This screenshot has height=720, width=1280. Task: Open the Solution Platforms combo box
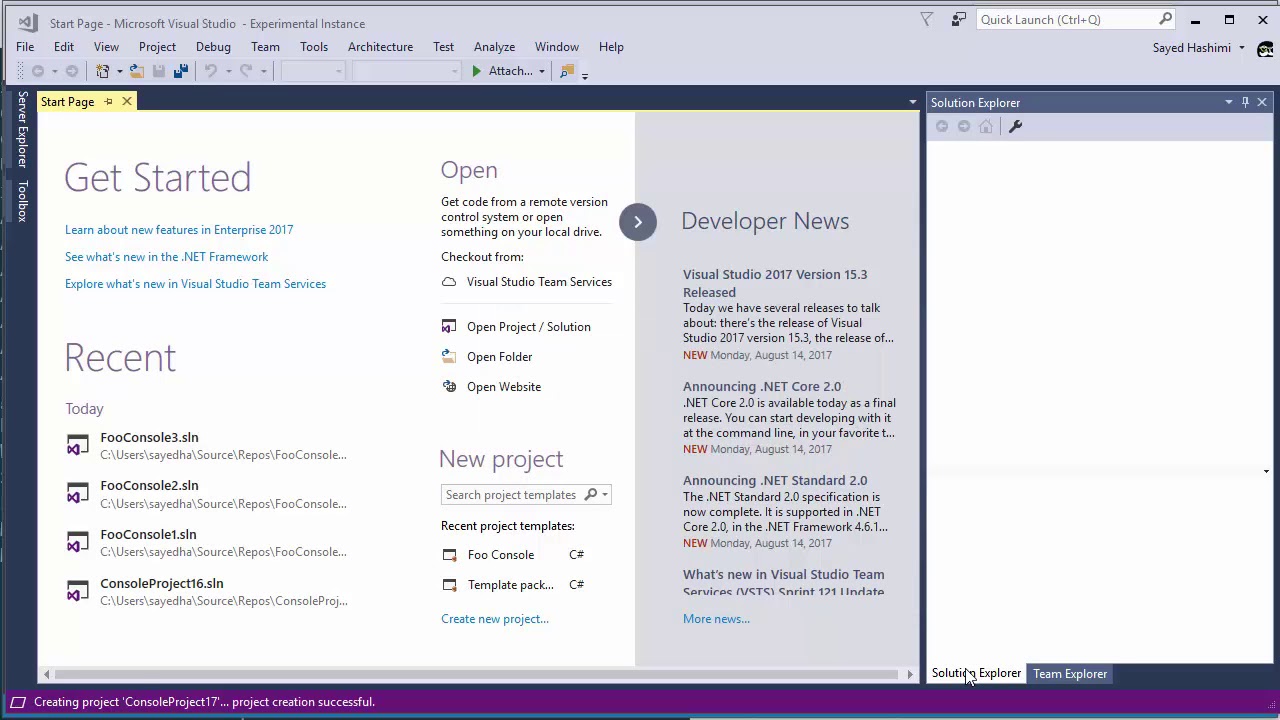click(x=406, y=71)
